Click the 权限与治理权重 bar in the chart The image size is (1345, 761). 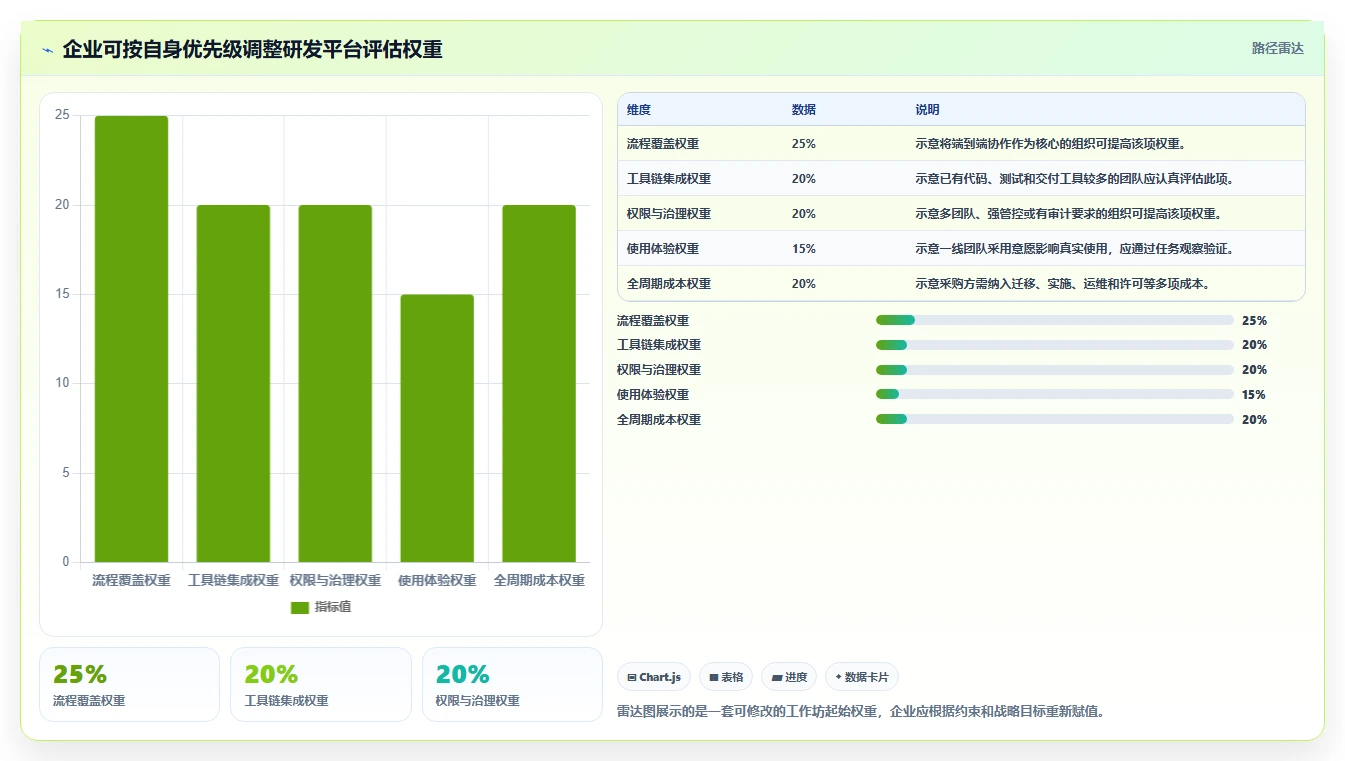point(335,383)
